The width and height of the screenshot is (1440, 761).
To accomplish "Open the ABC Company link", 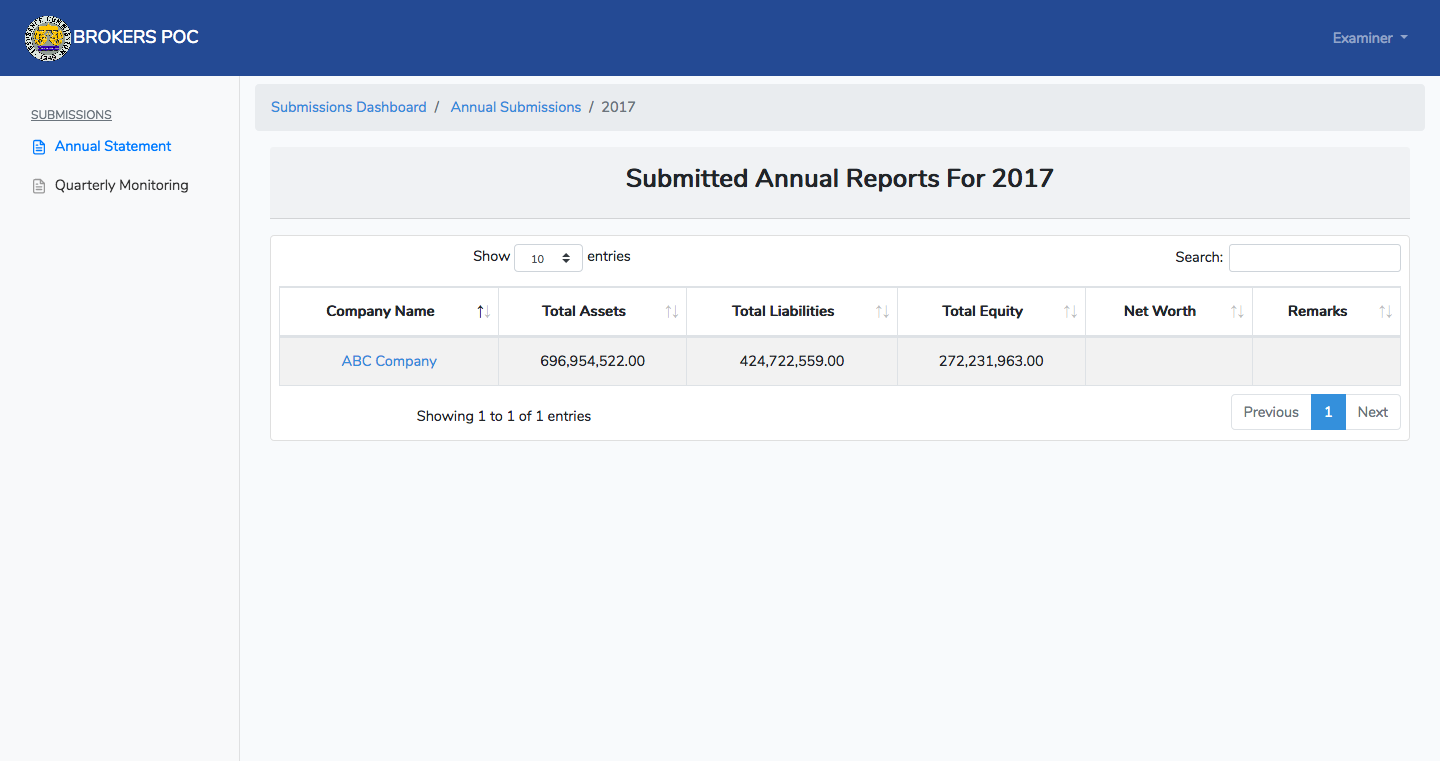I will 389,361.
